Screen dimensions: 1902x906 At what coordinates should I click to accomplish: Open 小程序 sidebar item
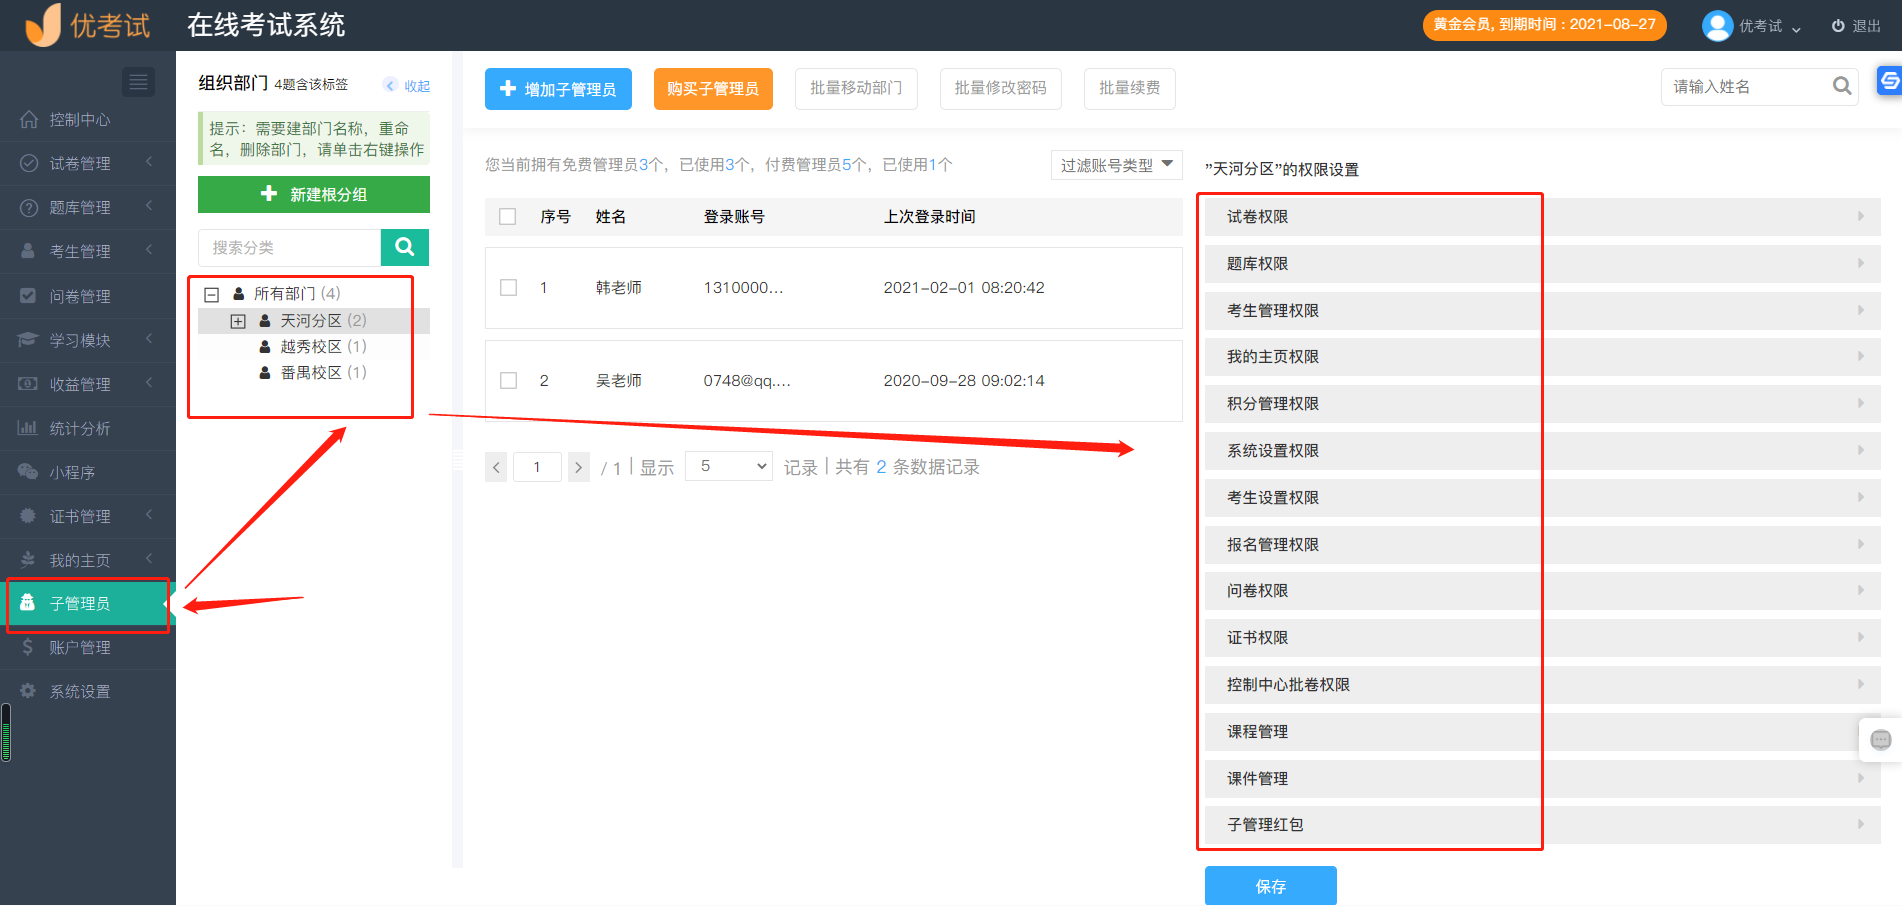pyautogui.click(x=88, y=472)
